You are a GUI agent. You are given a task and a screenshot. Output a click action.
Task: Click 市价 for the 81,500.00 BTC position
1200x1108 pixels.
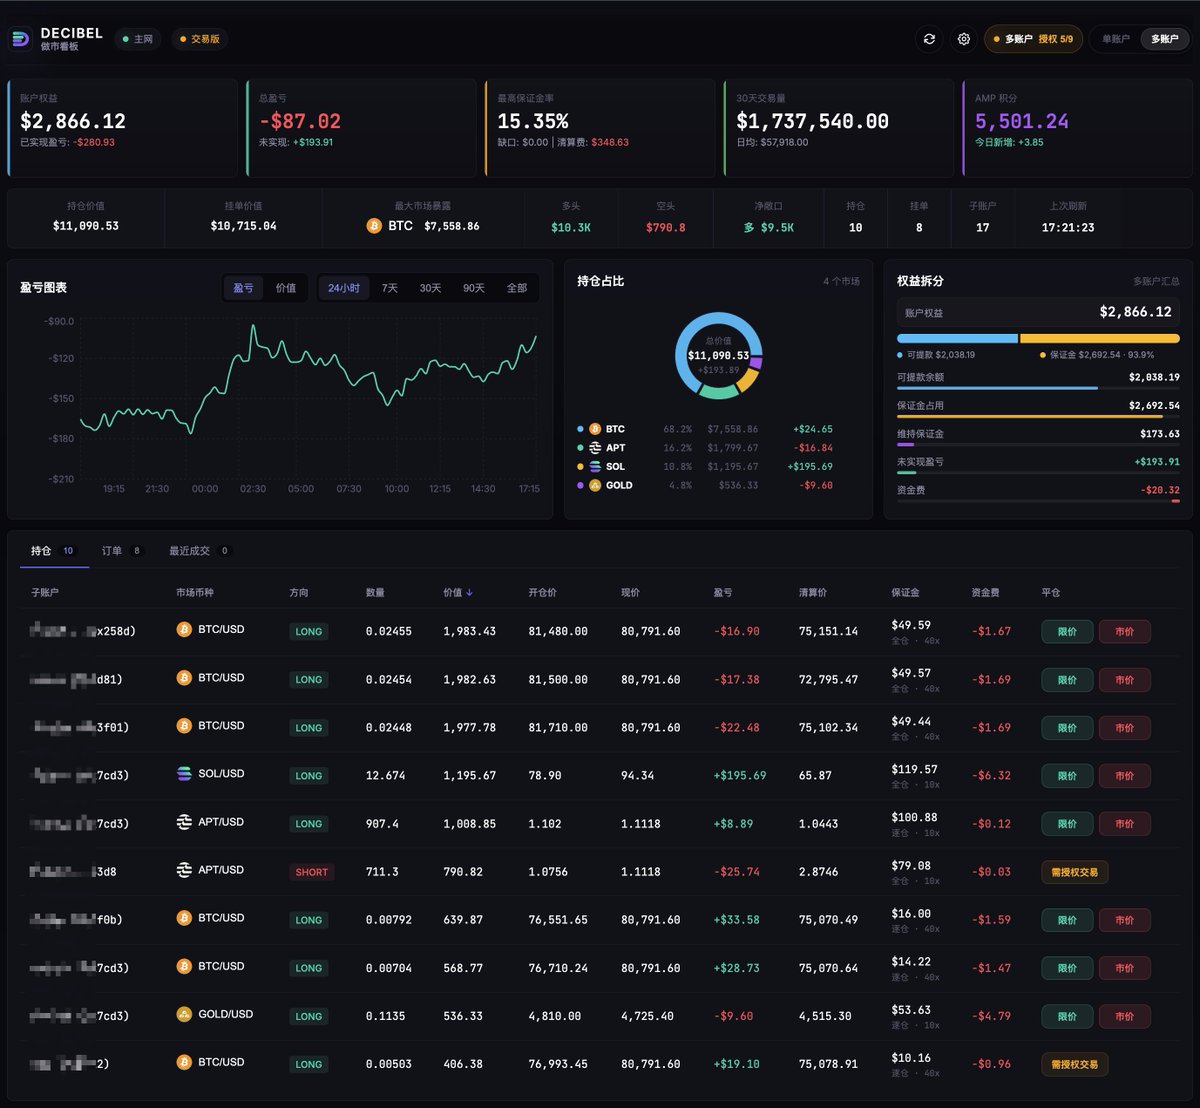point(1124,680)
